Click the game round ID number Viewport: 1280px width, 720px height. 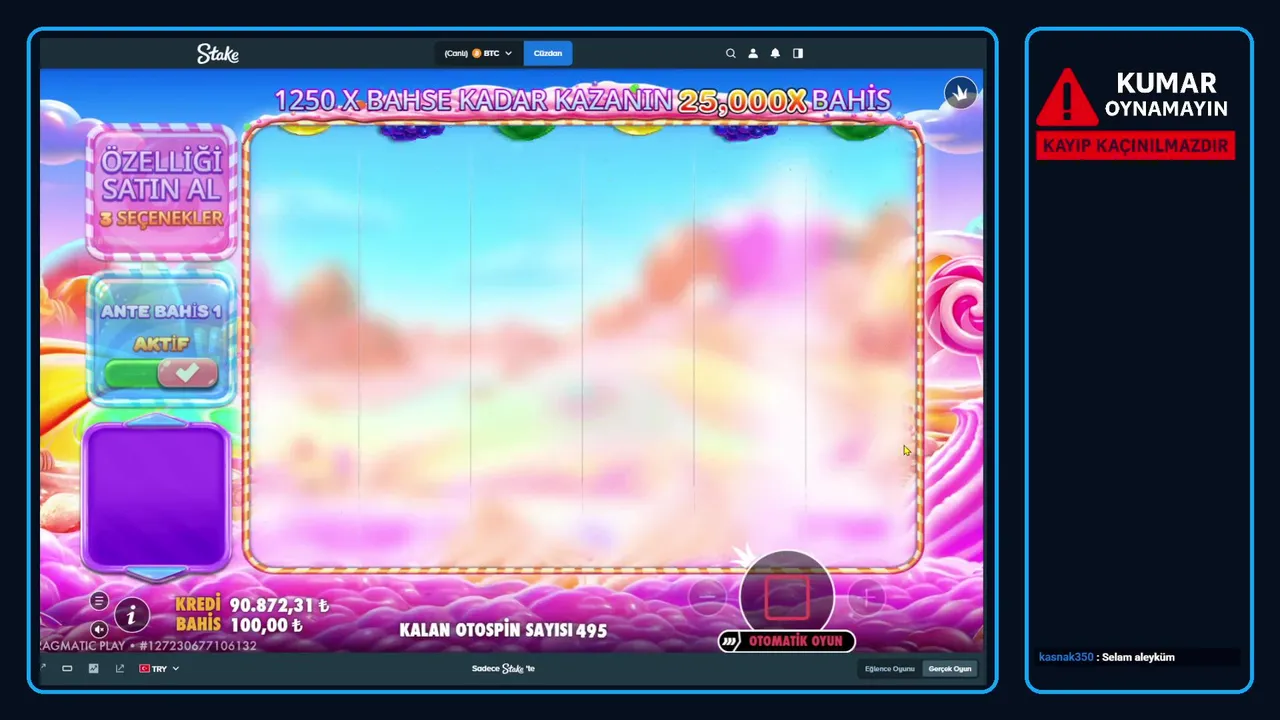[198, 646]
